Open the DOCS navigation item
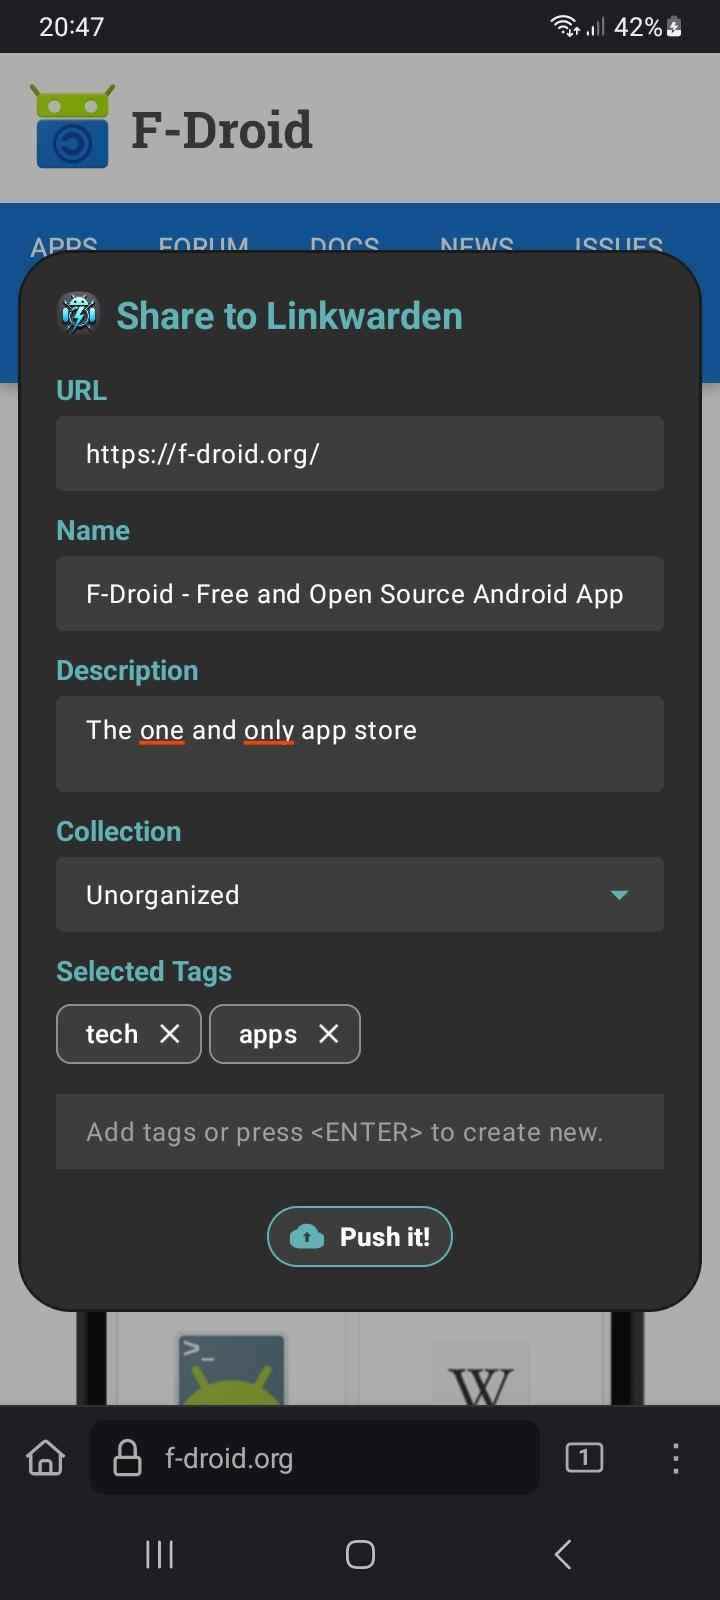Viewport: 720px width, 1600px height. 344,246
